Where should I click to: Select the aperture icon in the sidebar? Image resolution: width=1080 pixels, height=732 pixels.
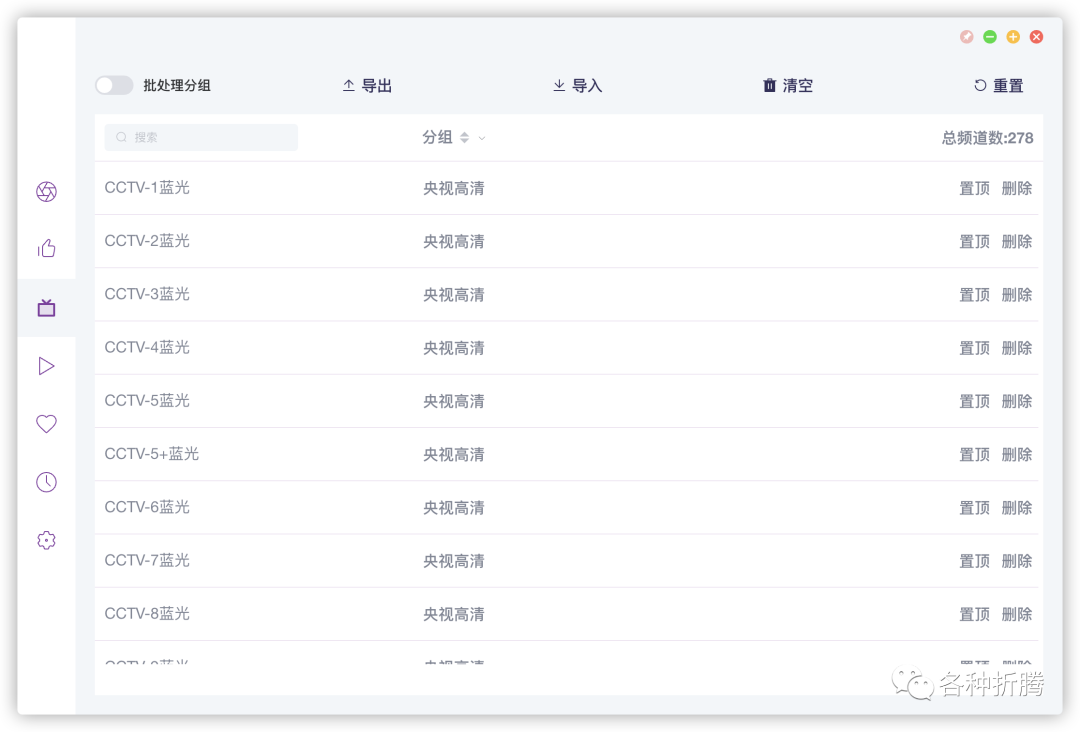[46, 191]
